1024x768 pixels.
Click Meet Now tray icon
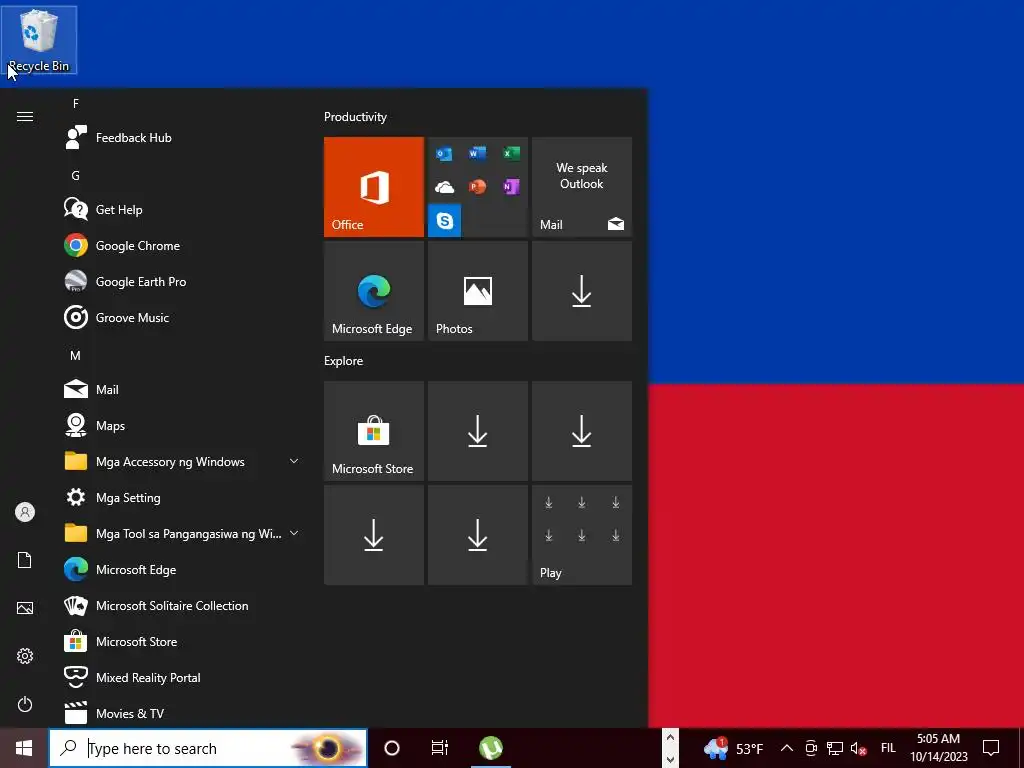[811, 748]
